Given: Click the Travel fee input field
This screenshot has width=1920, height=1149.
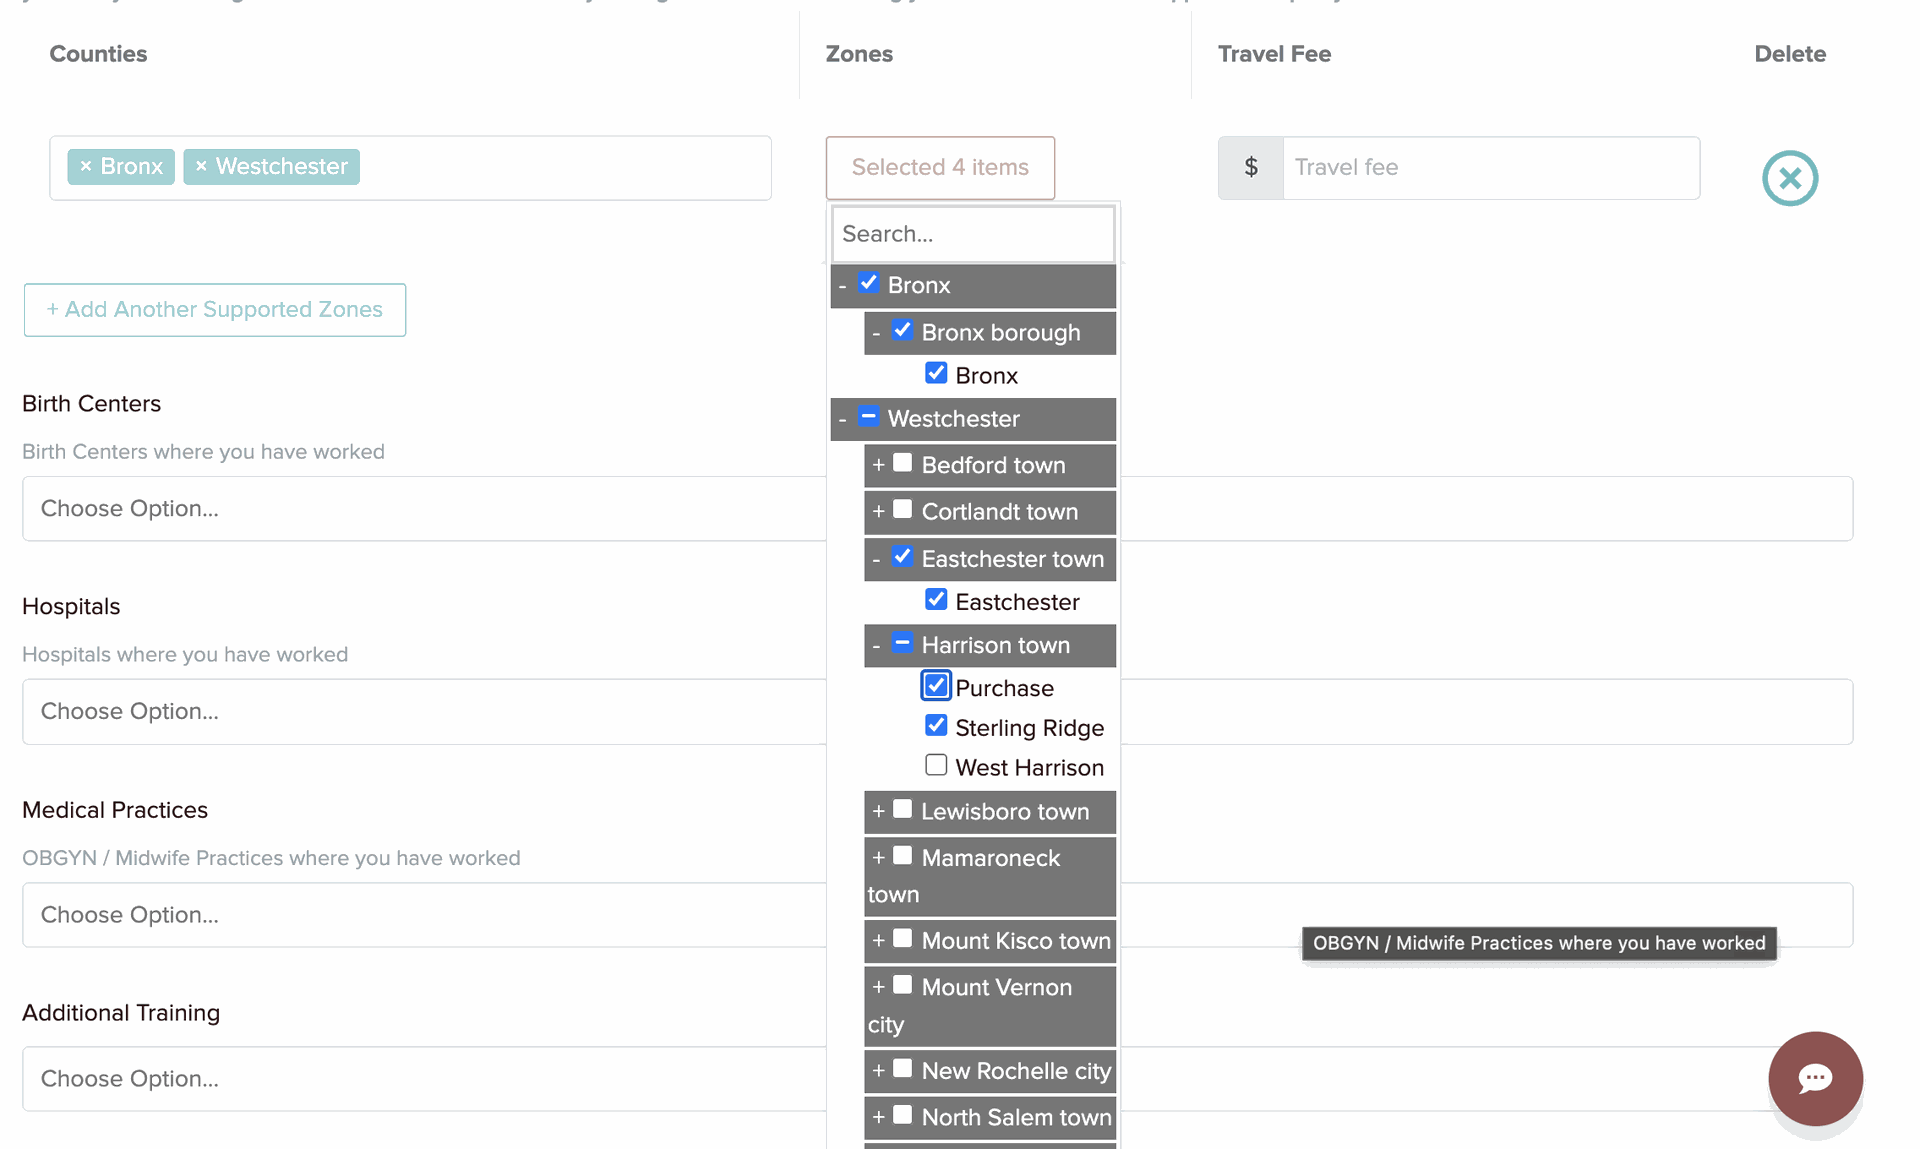Looking at the screenshot, I should 1490,167.
